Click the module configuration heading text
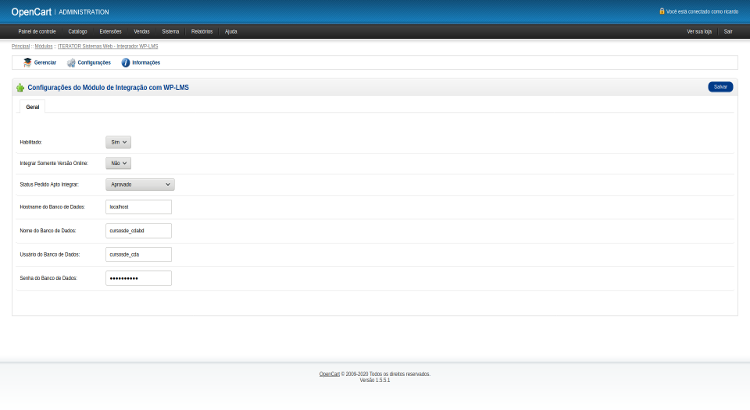This screenshot has width=750, height=410. 108,88
